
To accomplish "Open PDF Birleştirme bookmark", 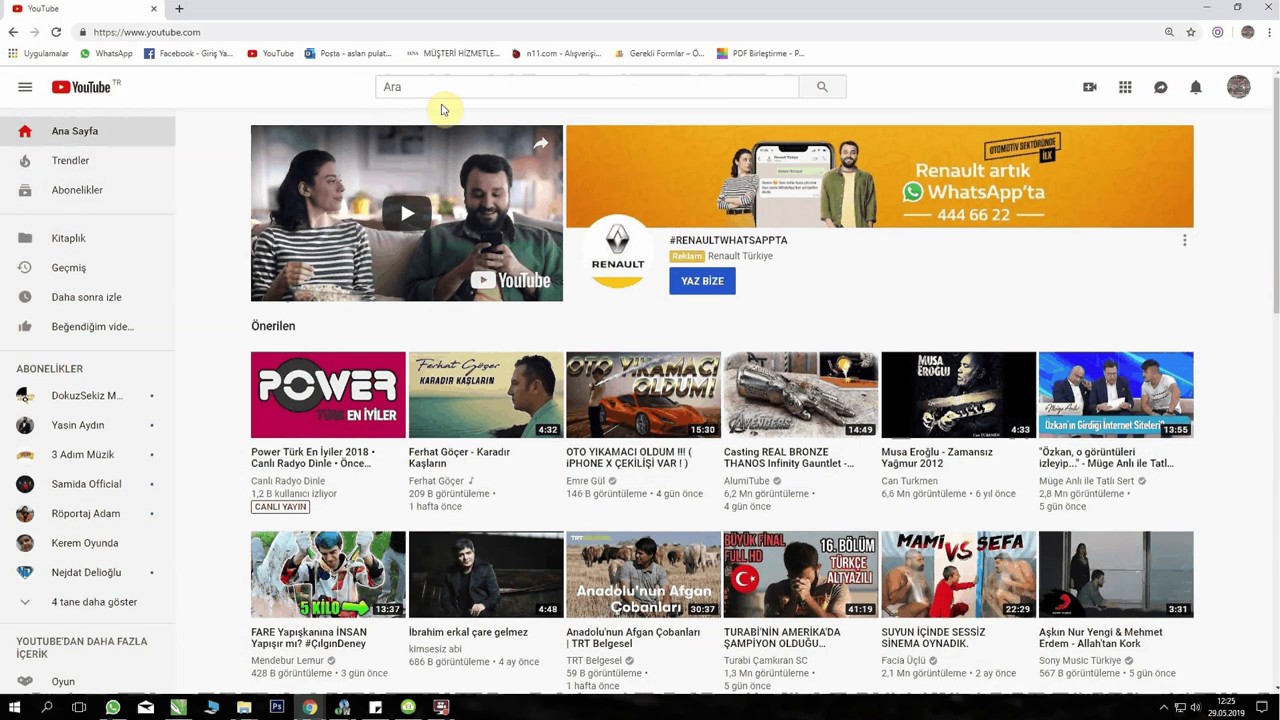I will pos(760,54).
